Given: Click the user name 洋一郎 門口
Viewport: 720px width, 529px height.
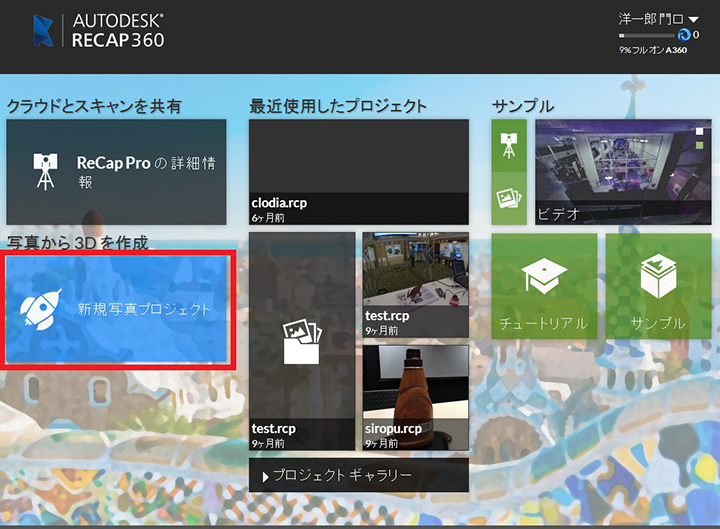Looking at the screenshot, I should pyautogui.click(x=651, y=19).
